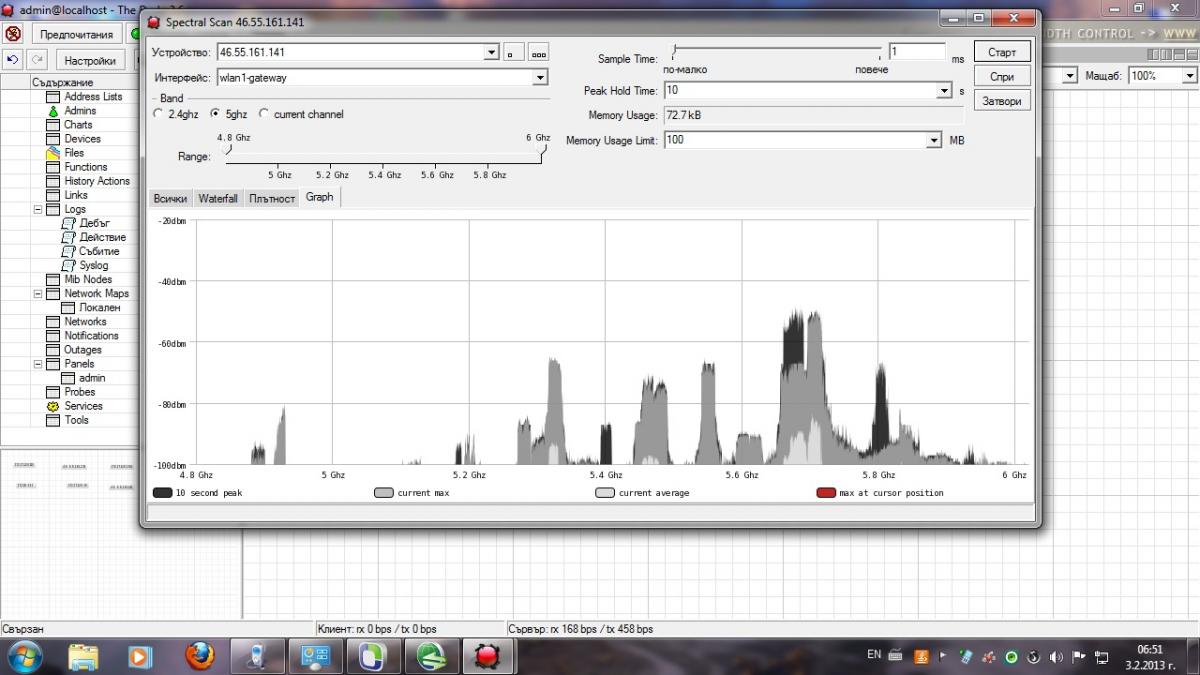
Task: Expand the Peak Hold Time dropdown
Action: coord(944,91)
